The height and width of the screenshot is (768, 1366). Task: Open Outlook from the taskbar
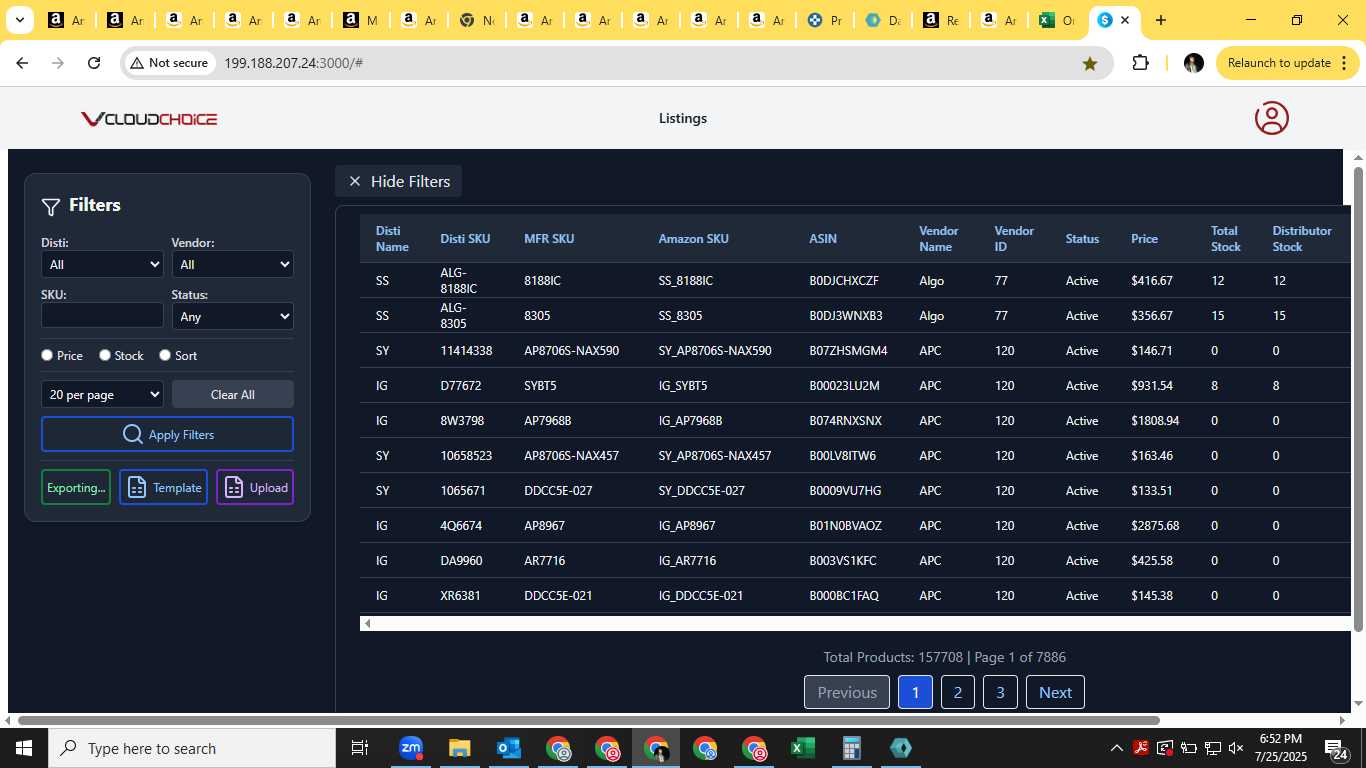coord(509,748)
